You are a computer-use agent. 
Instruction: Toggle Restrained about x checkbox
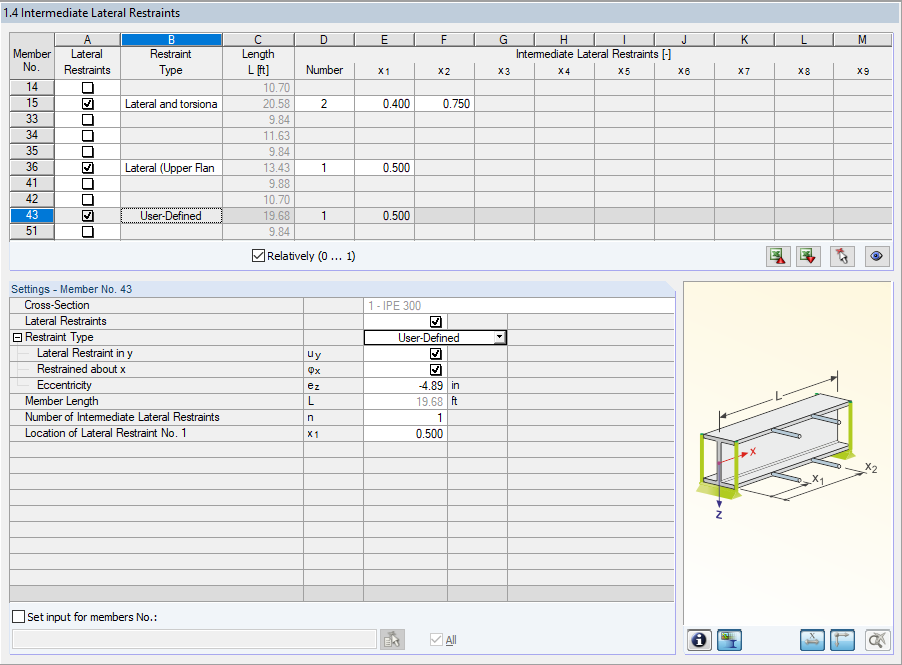pos(435,369)
